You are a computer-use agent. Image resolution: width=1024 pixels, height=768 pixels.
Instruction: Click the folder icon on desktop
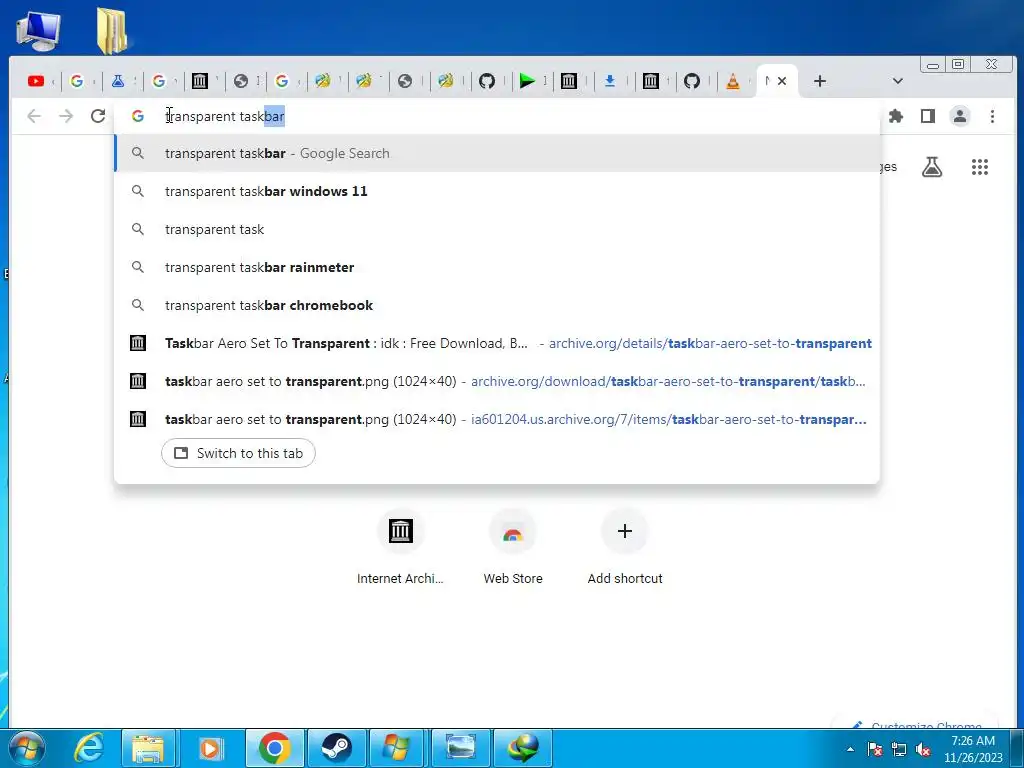pyautogui.click(x=112, y=31)
